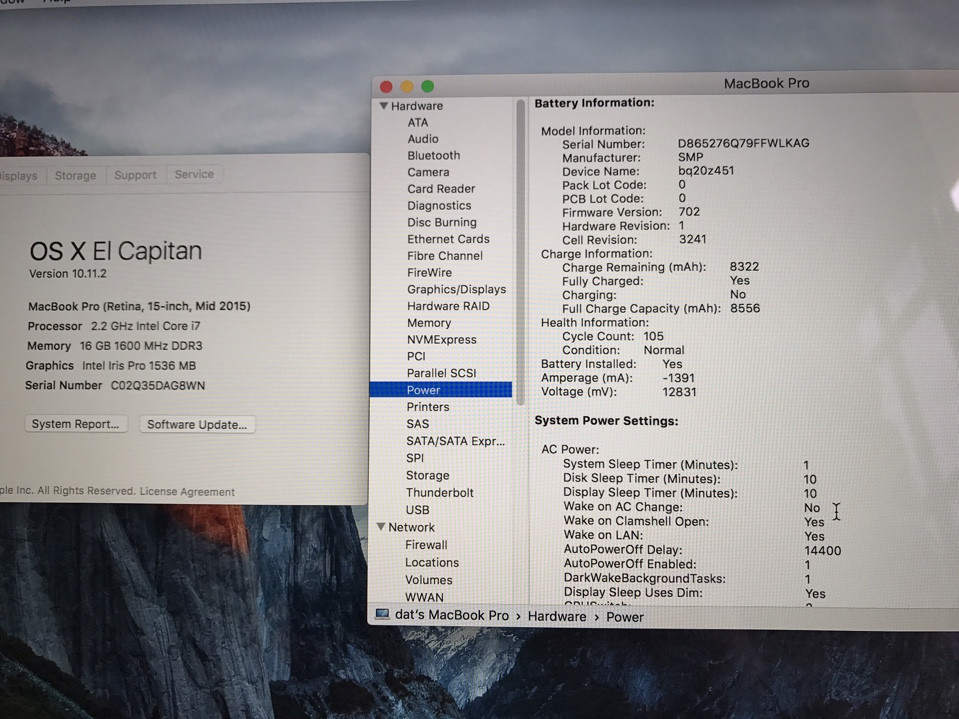This screenshot has height=719, width=959.
Task: Select Firewall under Network
Action: pos(426,544)
